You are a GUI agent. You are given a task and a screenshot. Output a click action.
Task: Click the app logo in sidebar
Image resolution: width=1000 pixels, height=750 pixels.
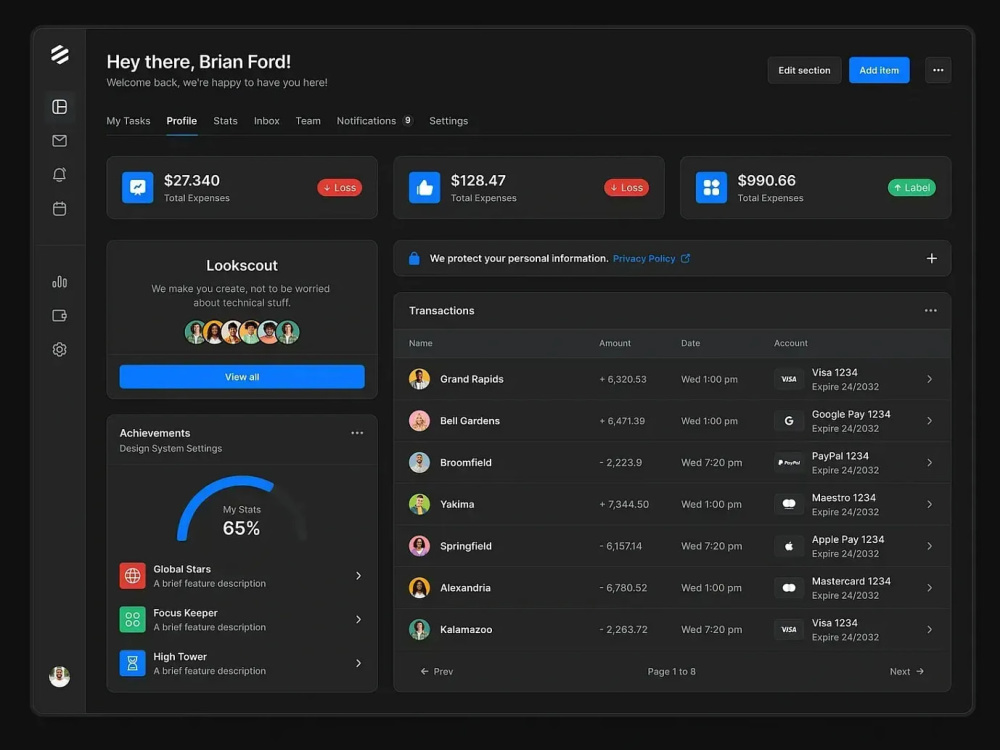coord(59,55)
